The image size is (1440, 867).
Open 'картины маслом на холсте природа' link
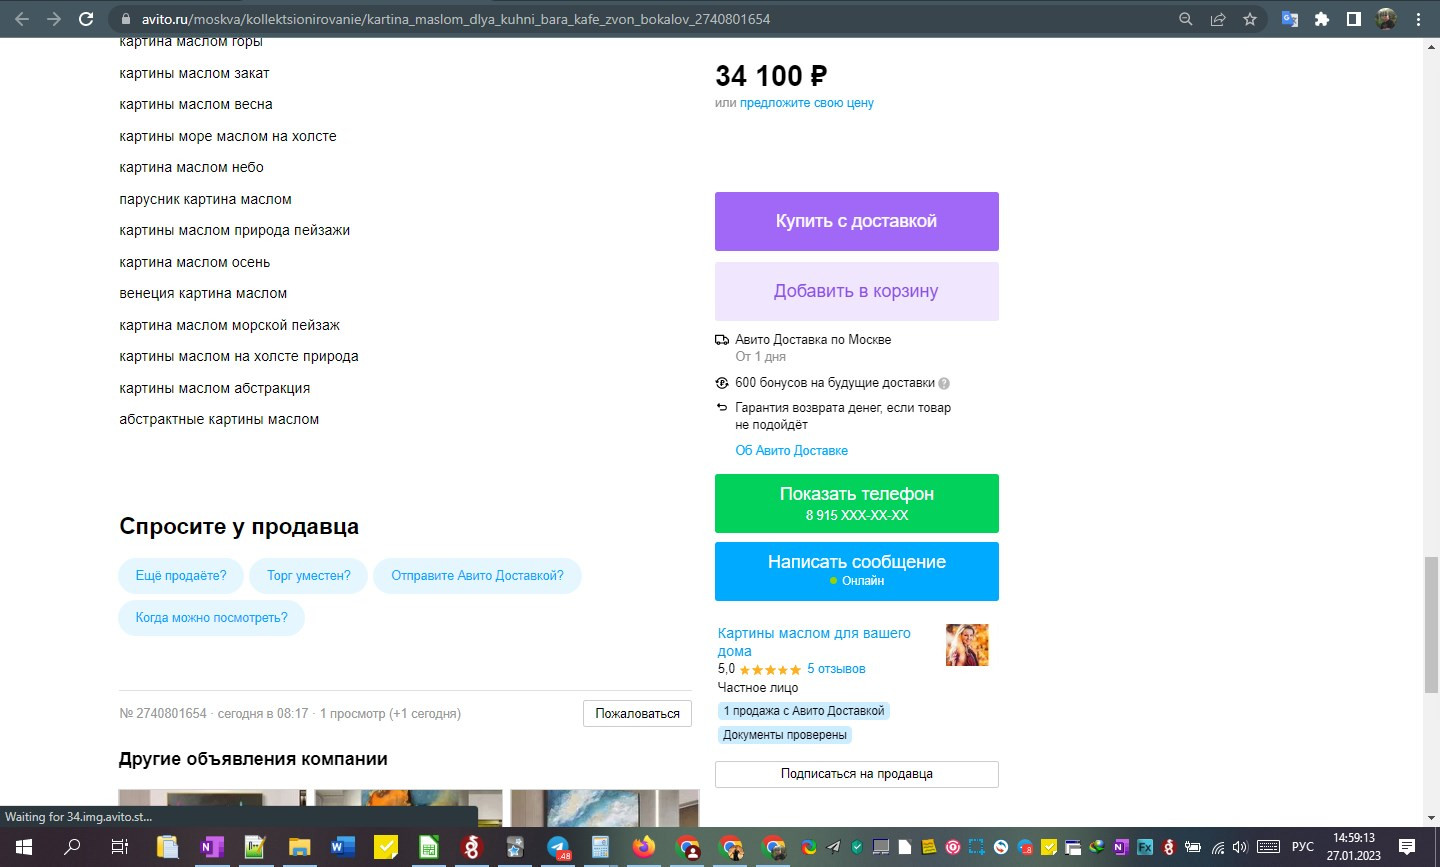[239, 356]
